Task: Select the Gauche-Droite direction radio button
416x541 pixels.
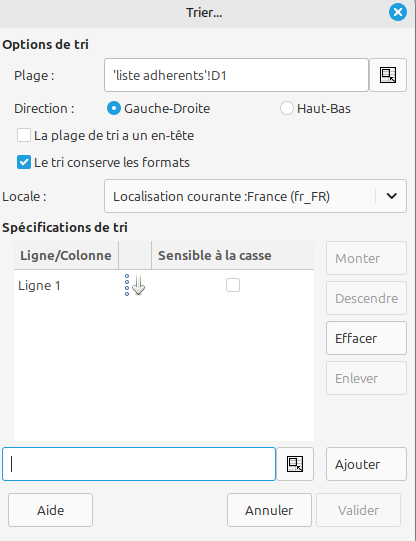Action: tap(114, 108)
